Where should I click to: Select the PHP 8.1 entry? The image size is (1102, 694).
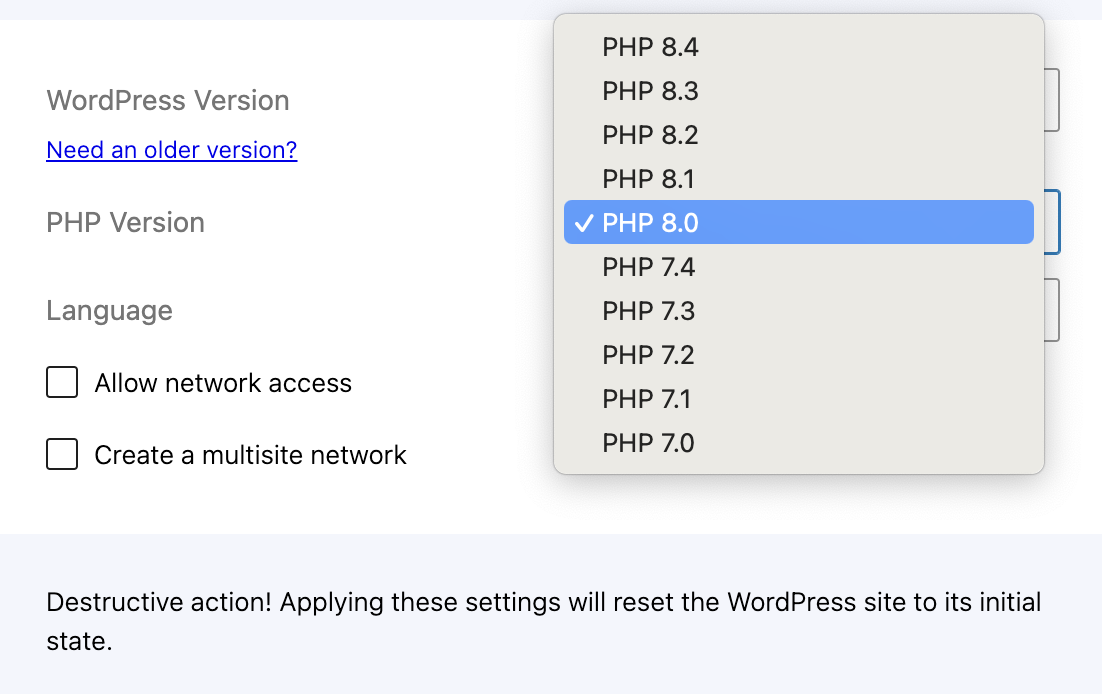pyautogui.click(x=798, y=179)
